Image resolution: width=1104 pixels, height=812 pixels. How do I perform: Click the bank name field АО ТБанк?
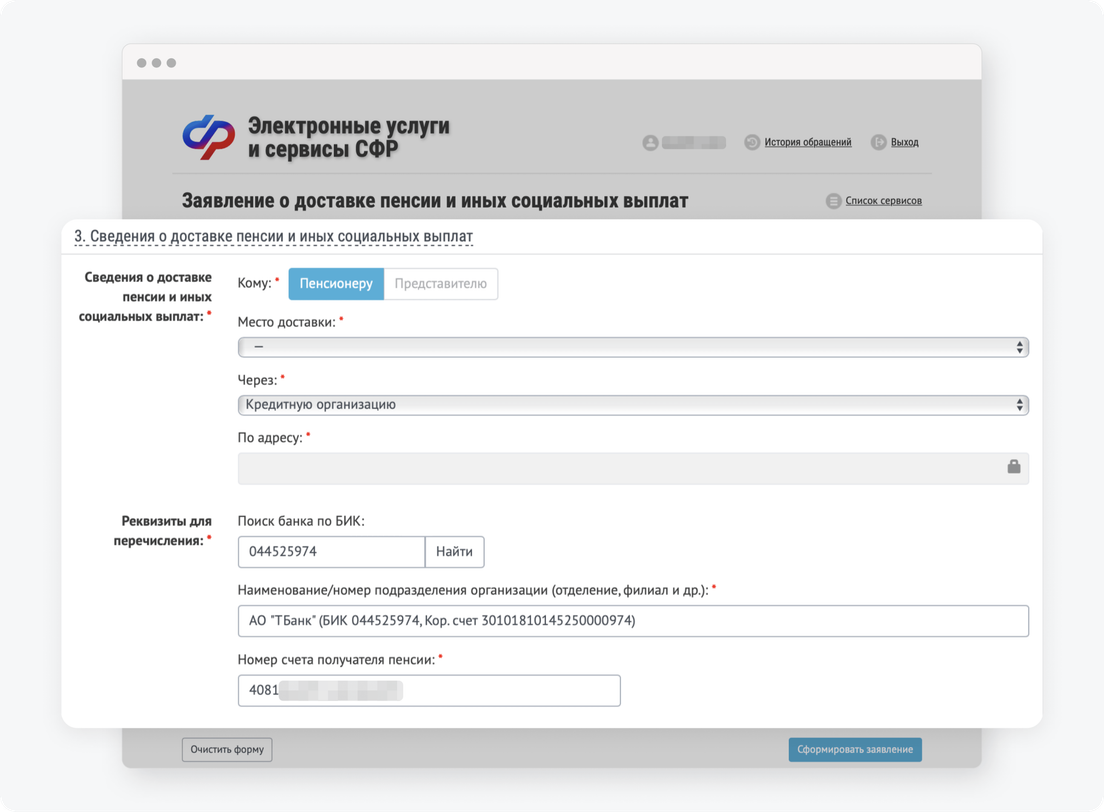tap(633, 621)
